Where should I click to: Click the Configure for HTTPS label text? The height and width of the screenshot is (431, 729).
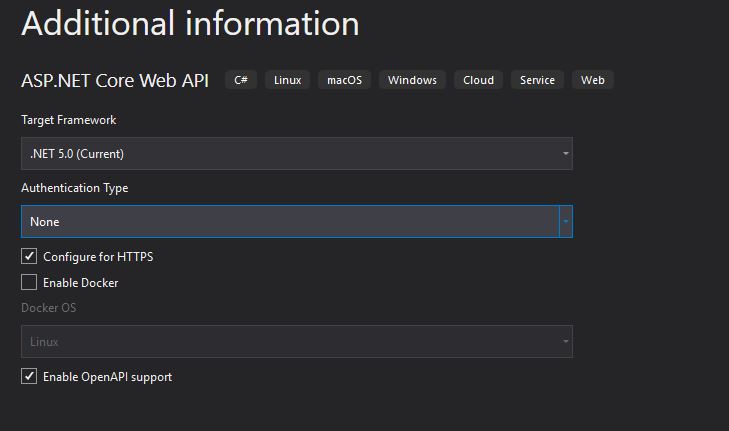click(98, 257)
